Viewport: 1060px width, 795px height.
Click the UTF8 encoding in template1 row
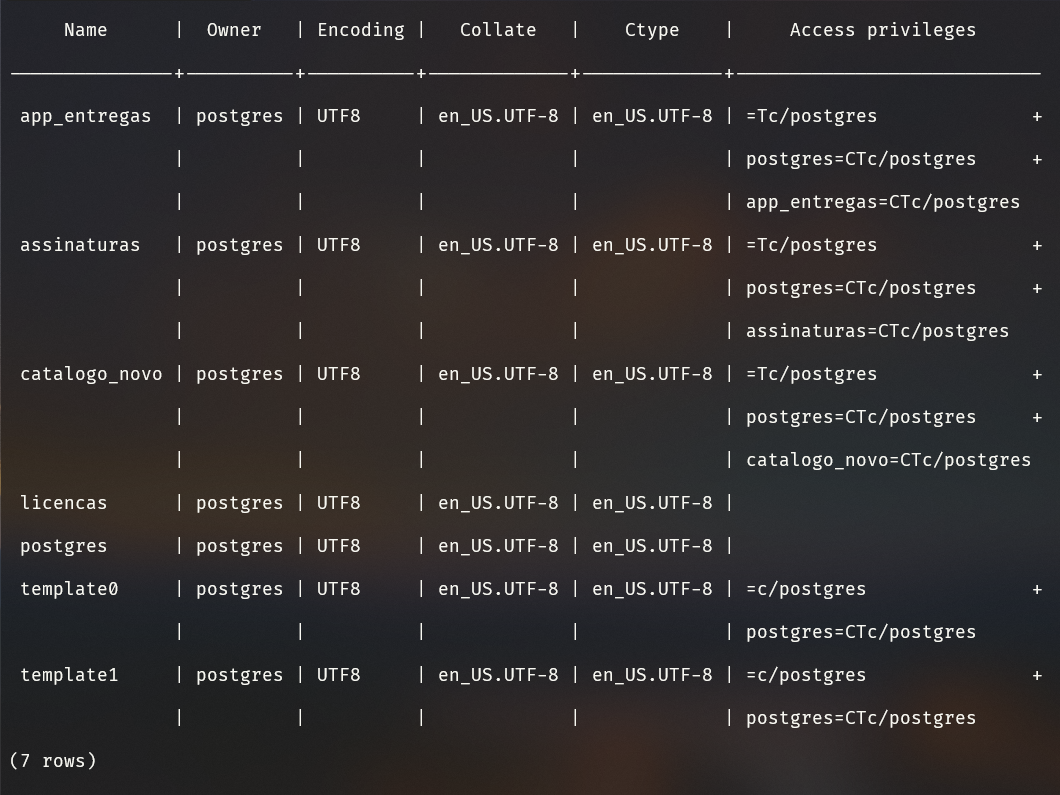(x=338, y=675)
